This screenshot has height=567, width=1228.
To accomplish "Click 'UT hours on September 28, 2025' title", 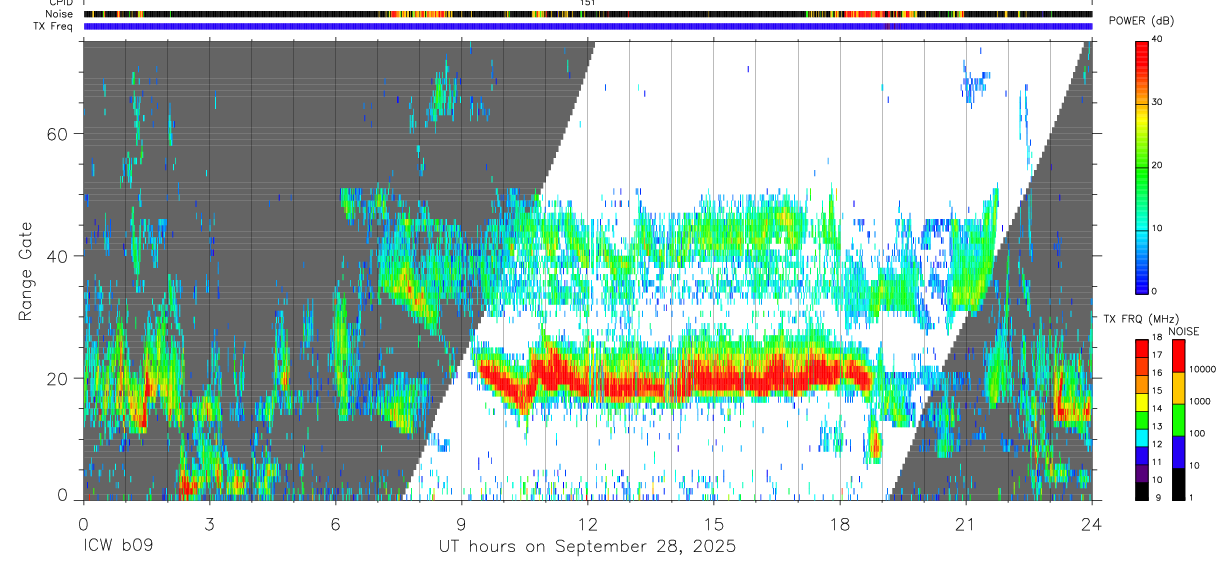I will coord(587,547).
